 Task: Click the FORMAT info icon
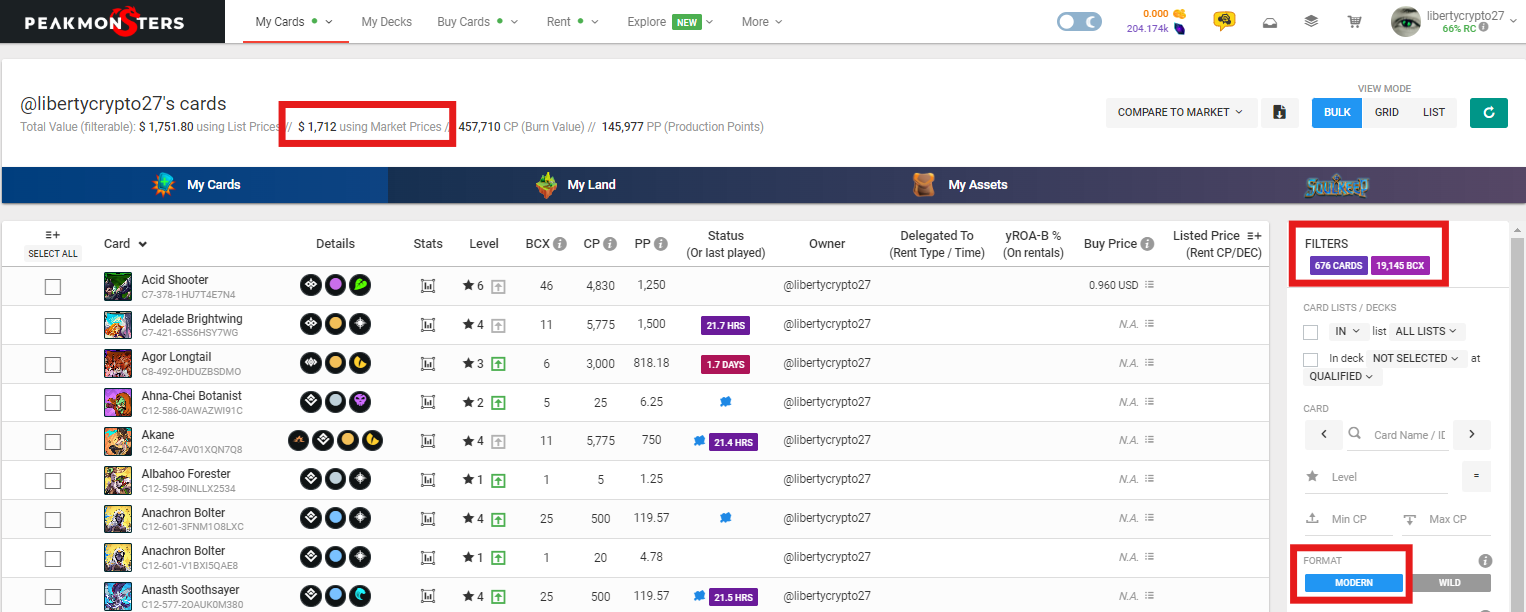tap(1485, 561)
